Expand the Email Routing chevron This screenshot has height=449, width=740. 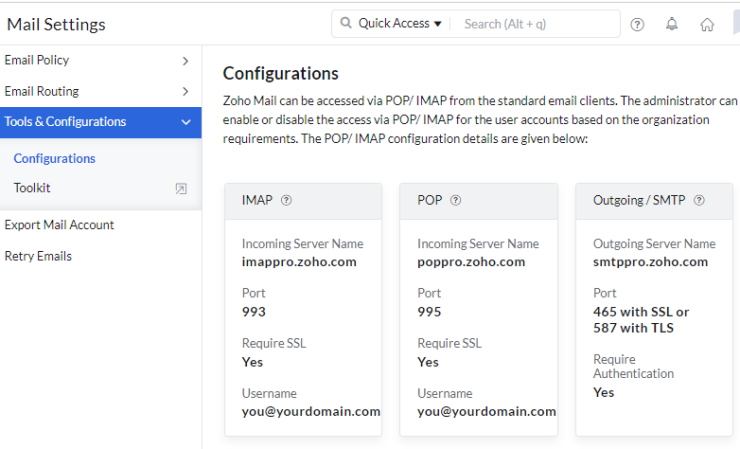coord(185,92)
